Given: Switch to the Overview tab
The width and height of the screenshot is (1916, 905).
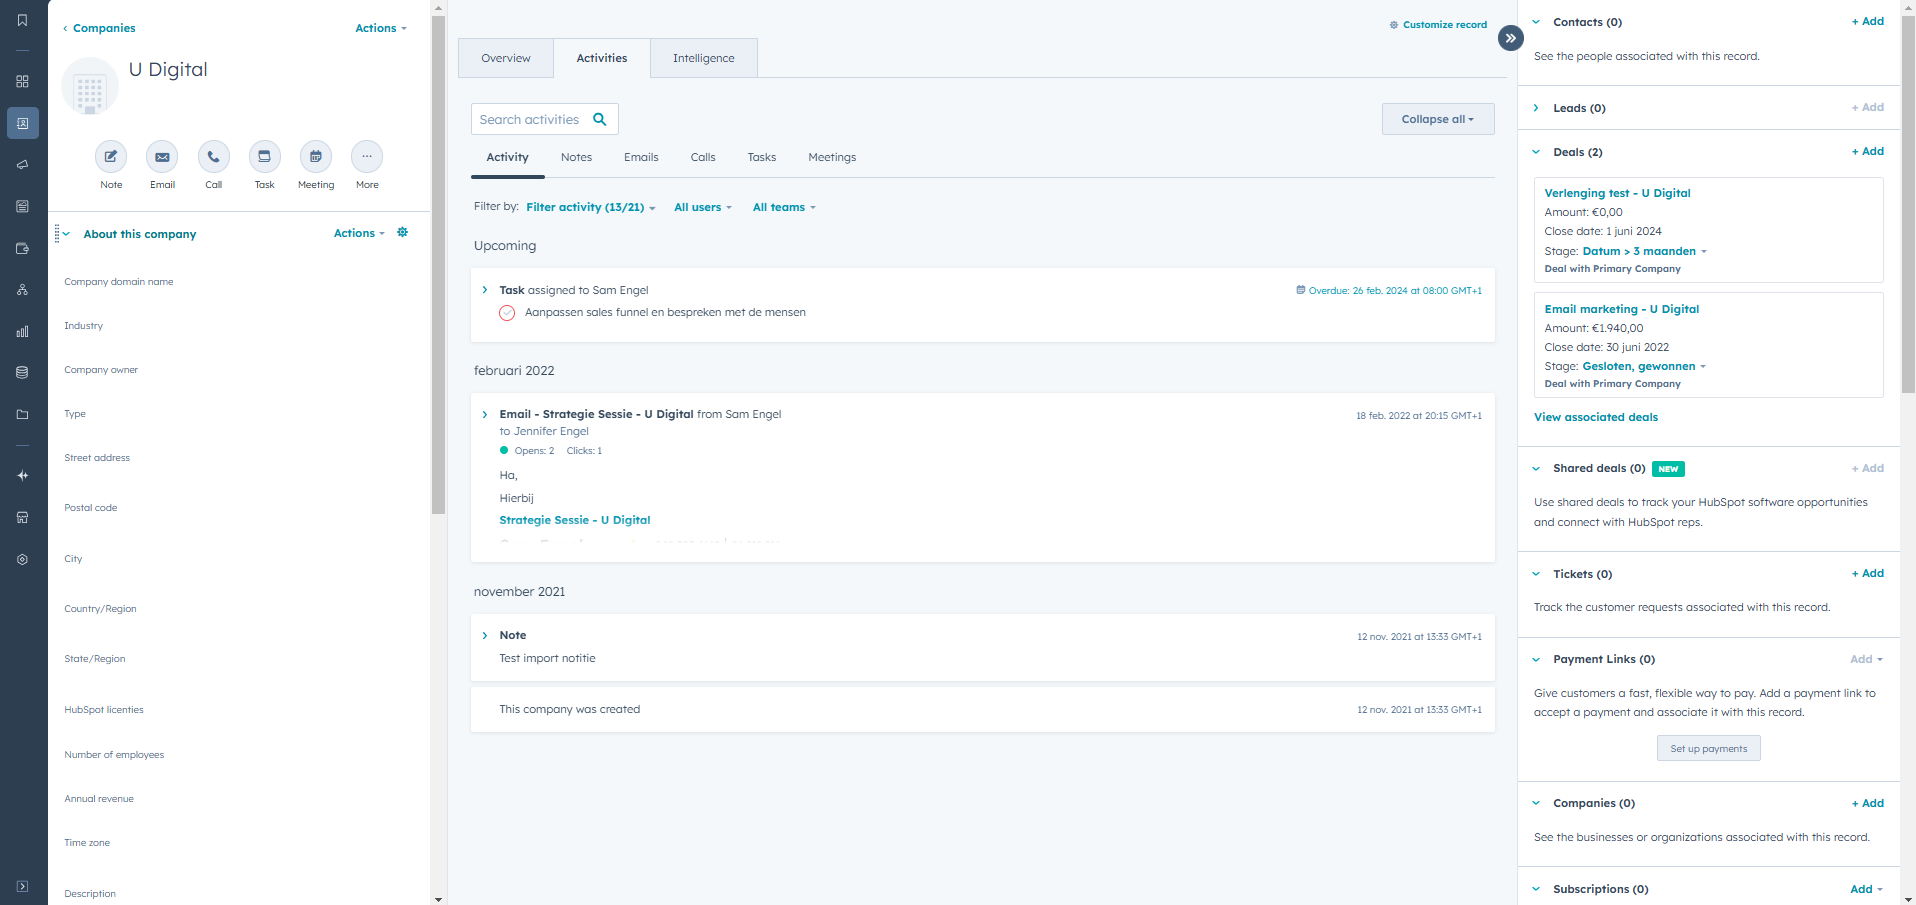Looking at the screenshot, I should click(506, 58).
